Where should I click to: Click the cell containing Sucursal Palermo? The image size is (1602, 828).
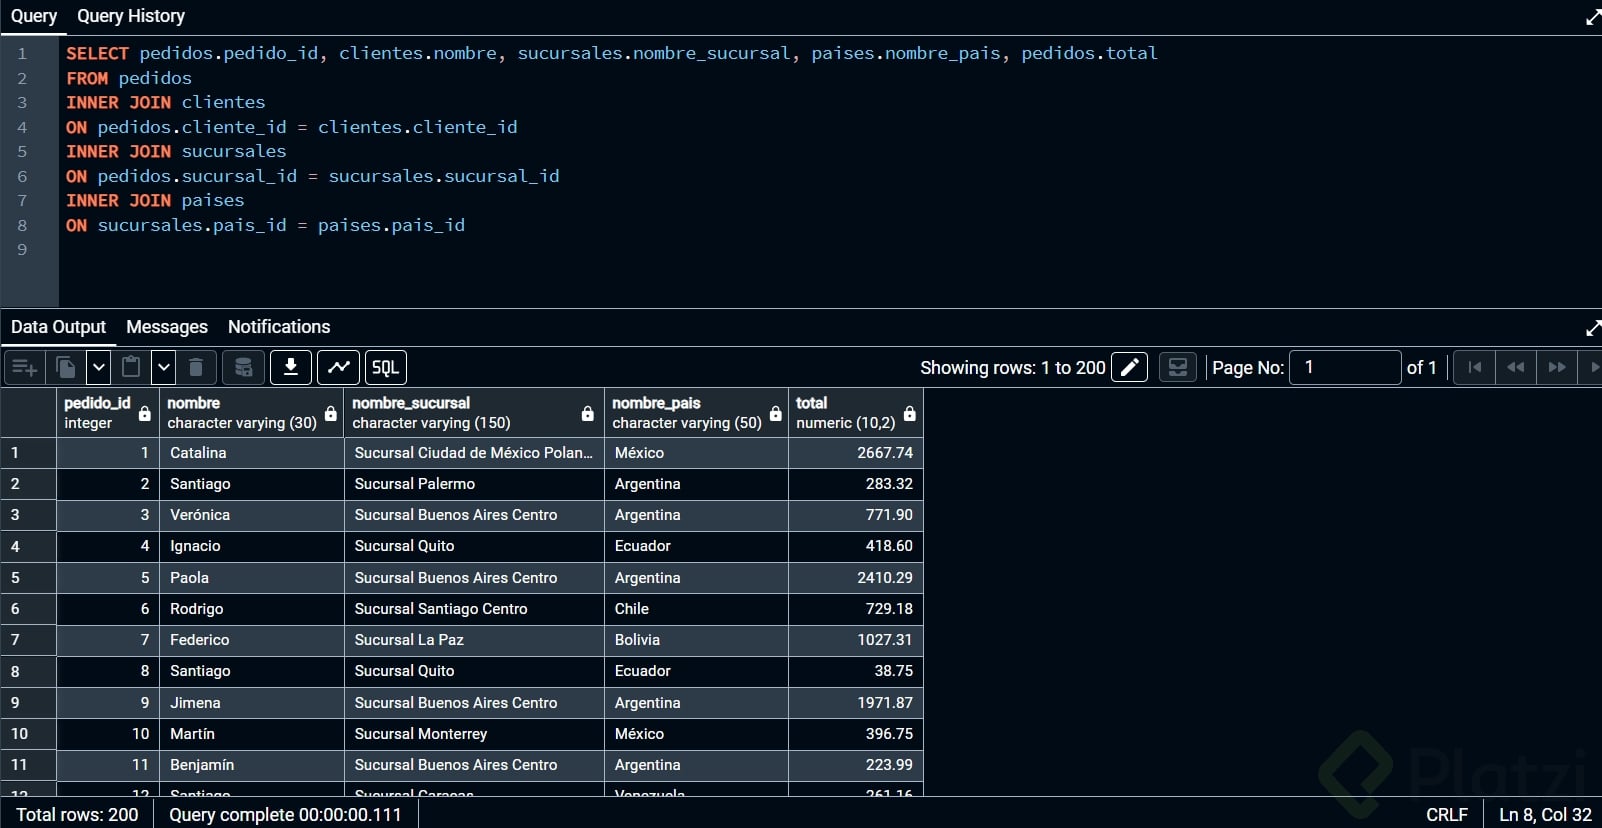click(473, 484)
